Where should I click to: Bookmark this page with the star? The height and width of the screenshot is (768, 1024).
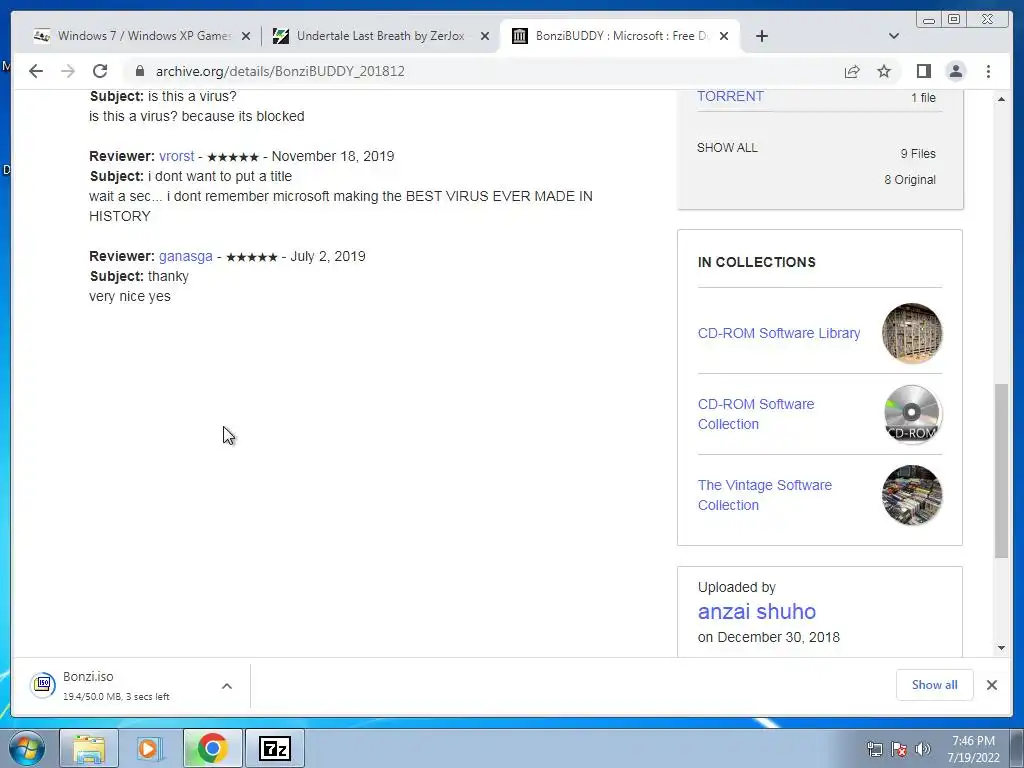click(884, 71)
